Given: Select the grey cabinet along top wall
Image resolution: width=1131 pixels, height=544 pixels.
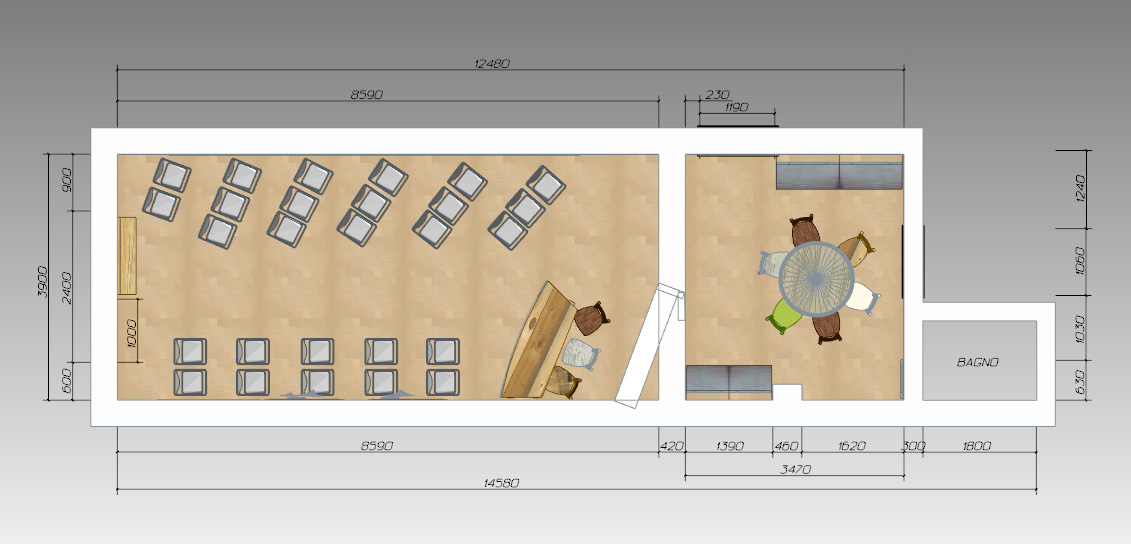Looking at the screenshot, I should point(840,174).
